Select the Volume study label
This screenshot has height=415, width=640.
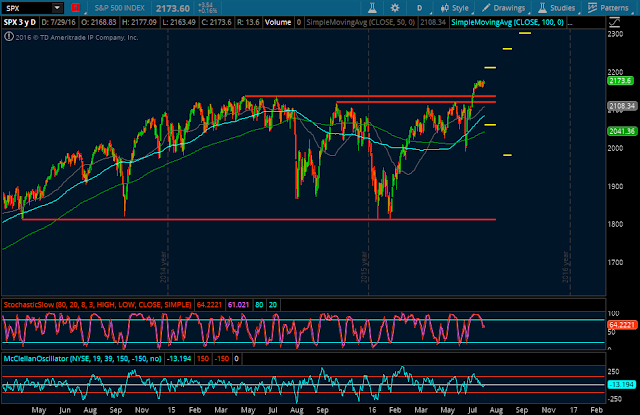(278, 22)
